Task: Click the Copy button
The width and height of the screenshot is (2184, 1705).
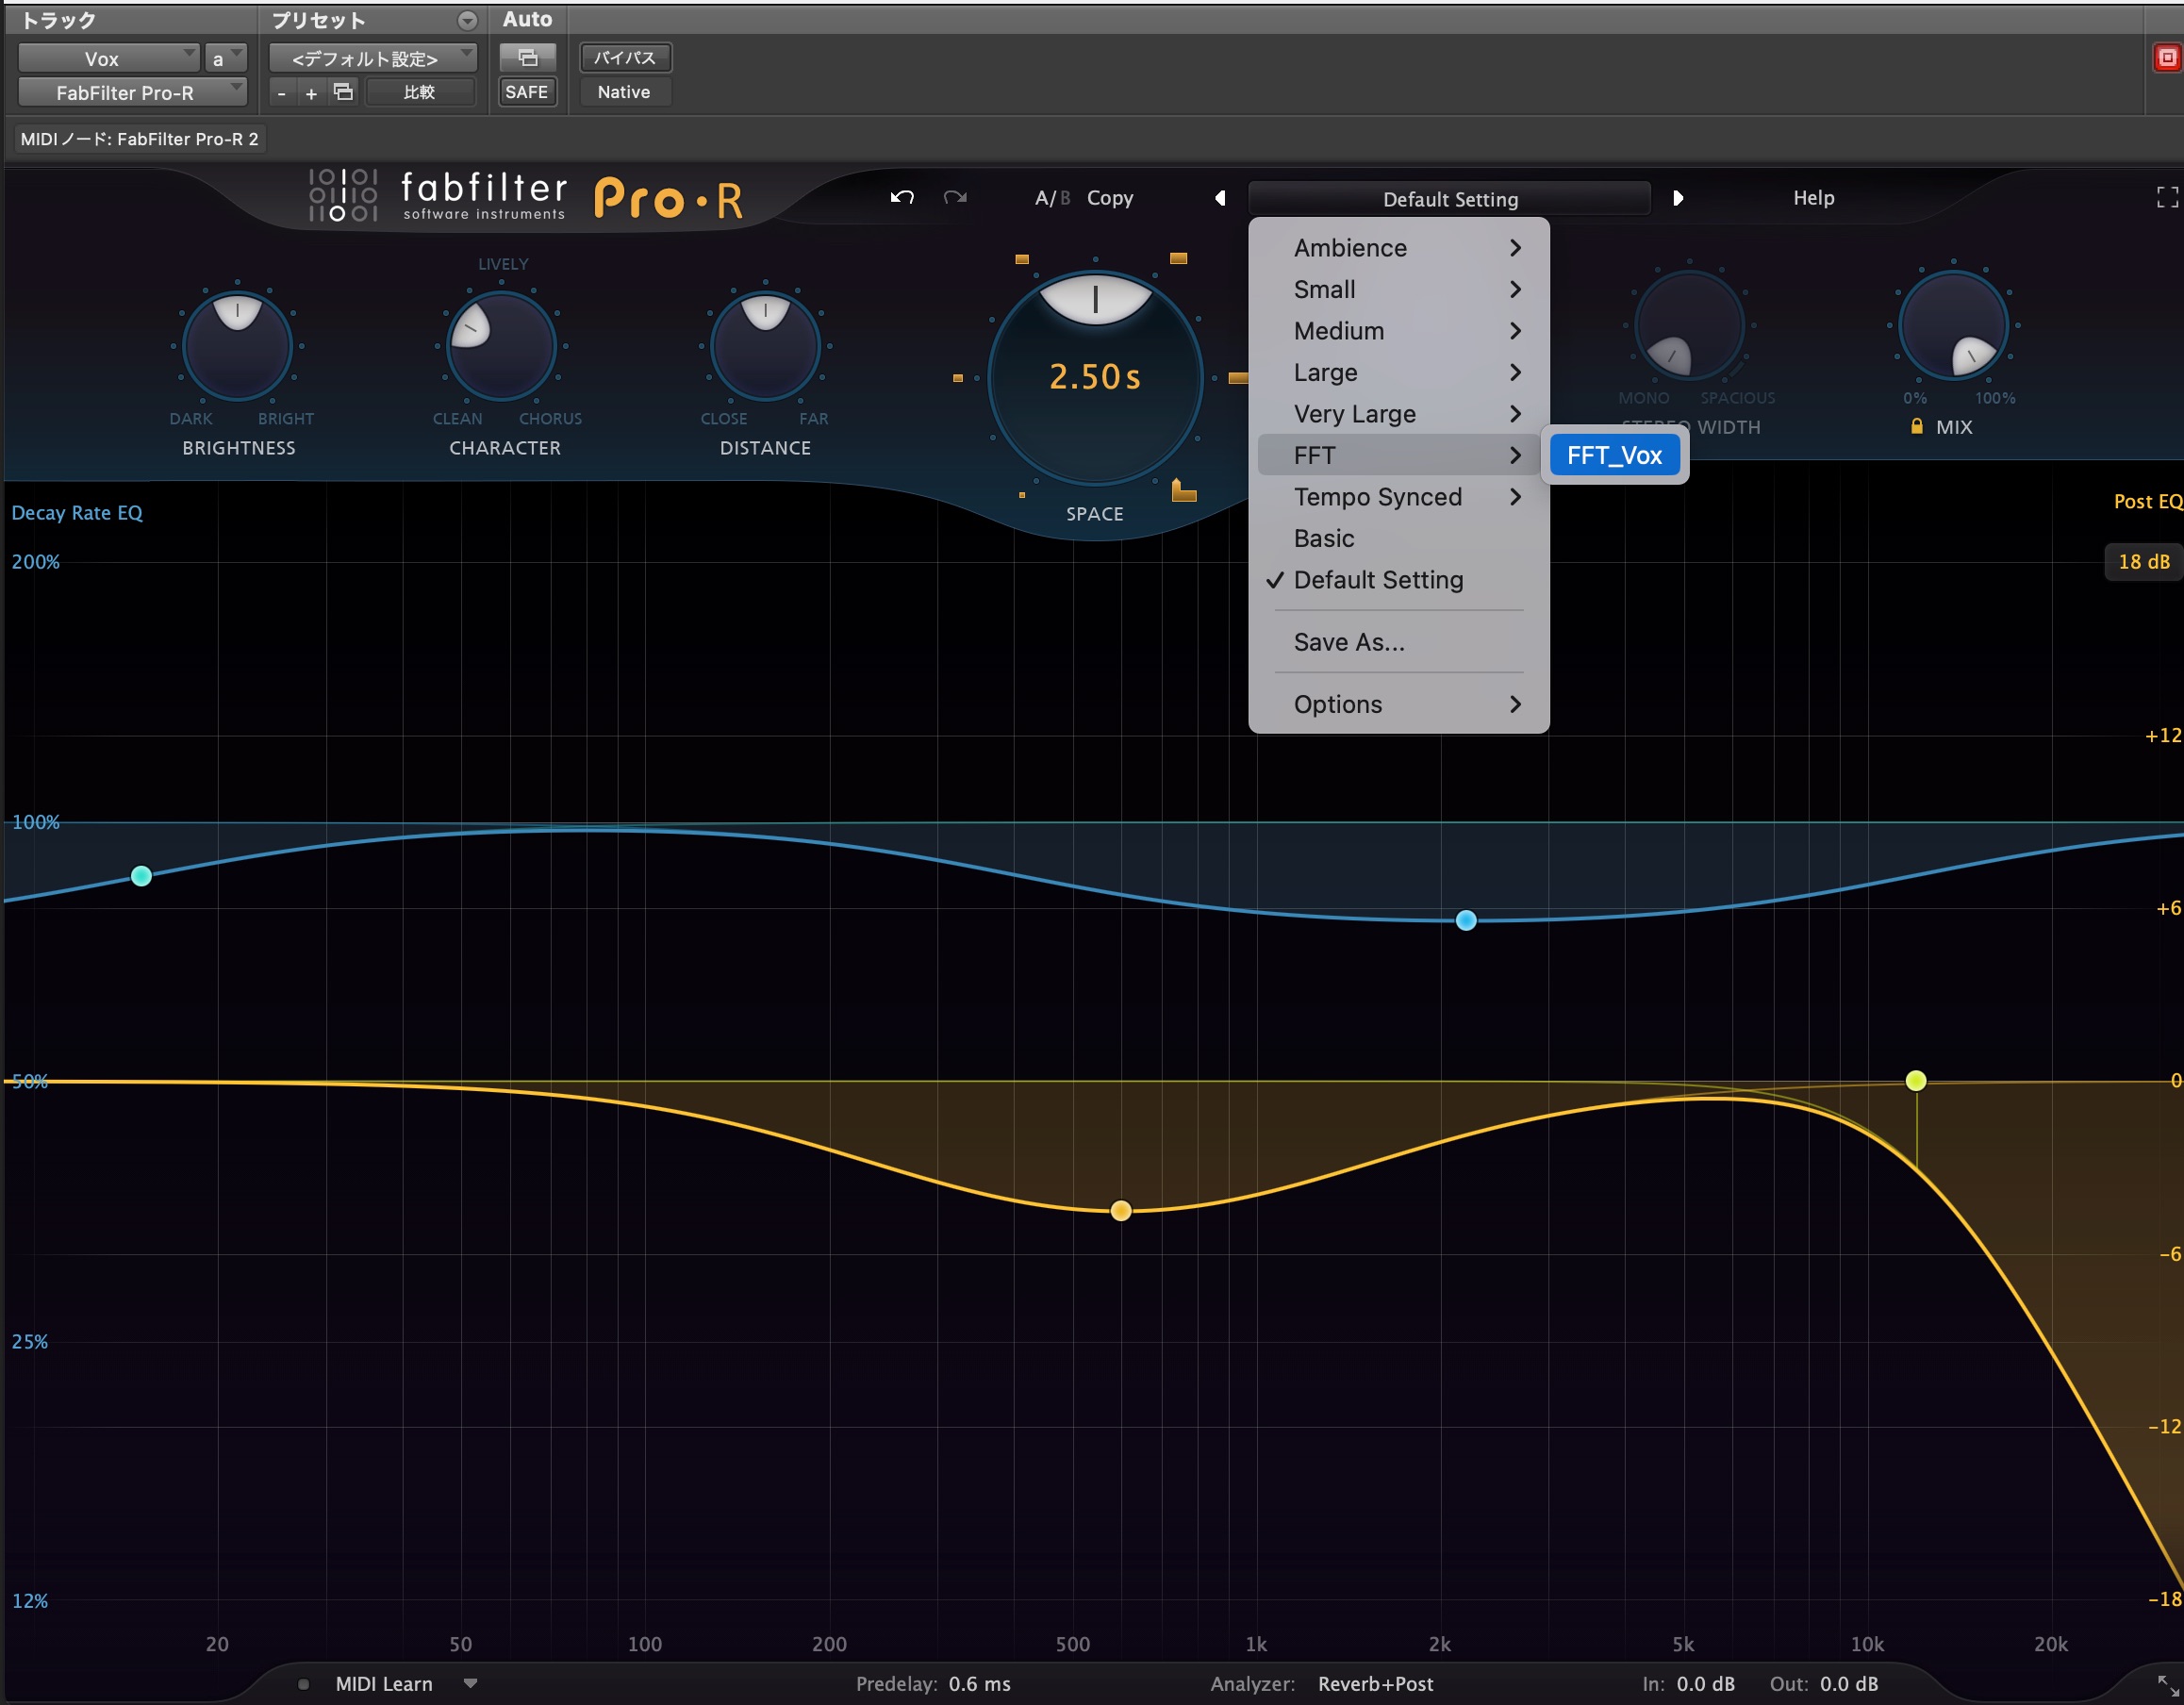Action: [x=1110, y=198]
